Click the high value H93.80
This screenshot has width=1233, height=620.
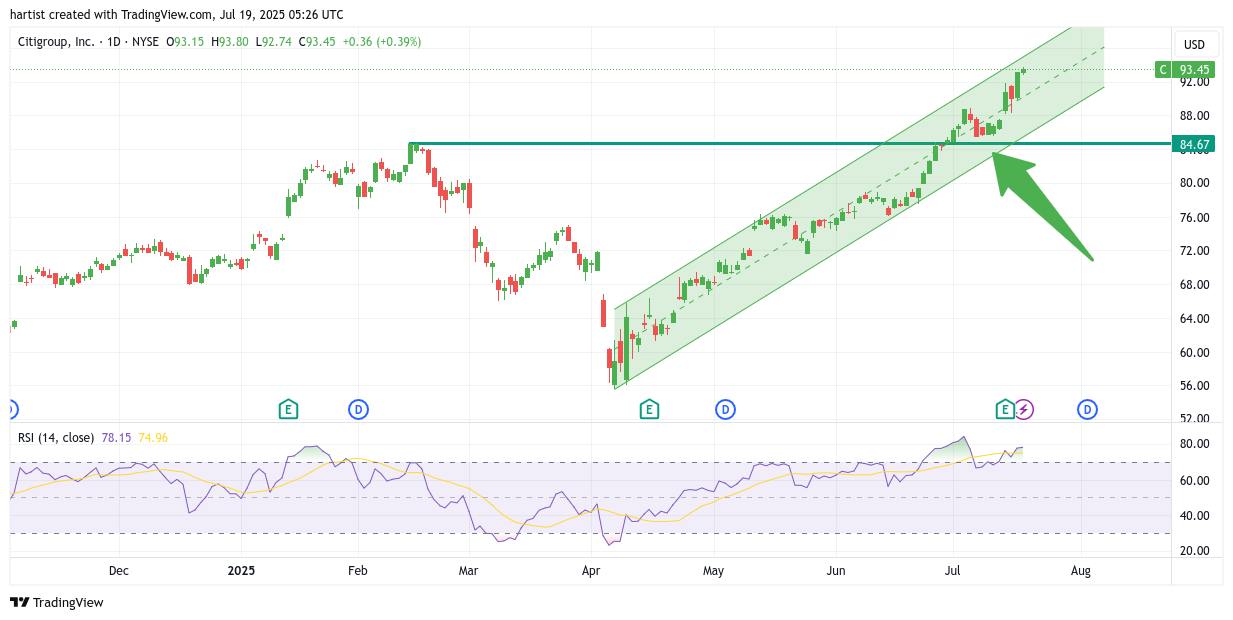click(x=229, y=42)
